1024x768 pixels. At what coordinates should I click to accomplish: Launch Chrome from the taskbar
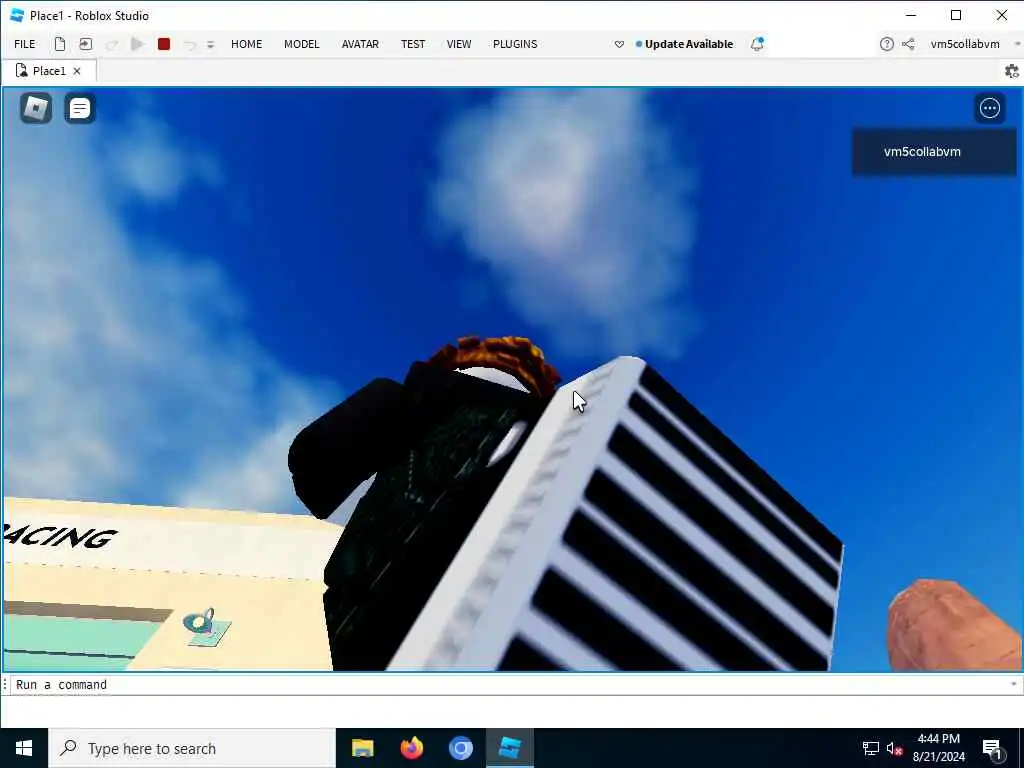pyautogui.click(x=460, y=748)
